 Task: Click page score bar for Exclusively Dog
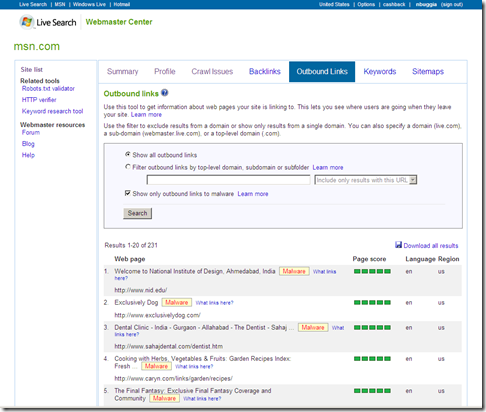point(372,302)
